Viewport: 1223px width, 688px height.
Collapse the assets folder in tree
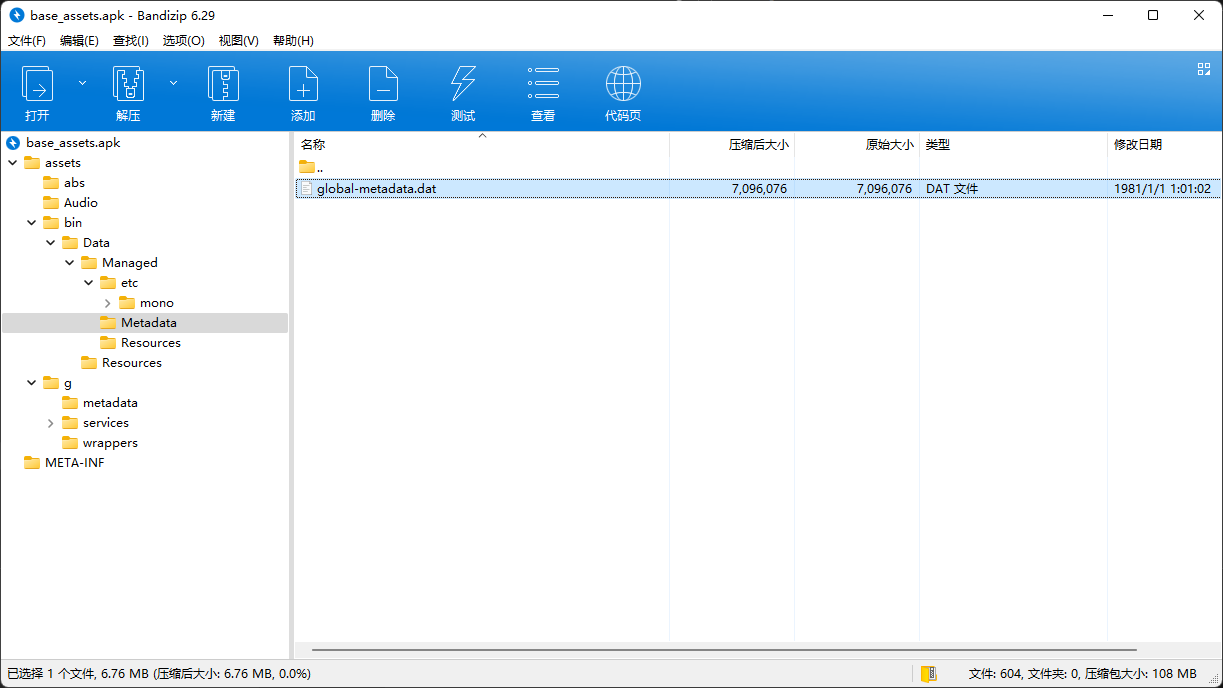point(13,163)
